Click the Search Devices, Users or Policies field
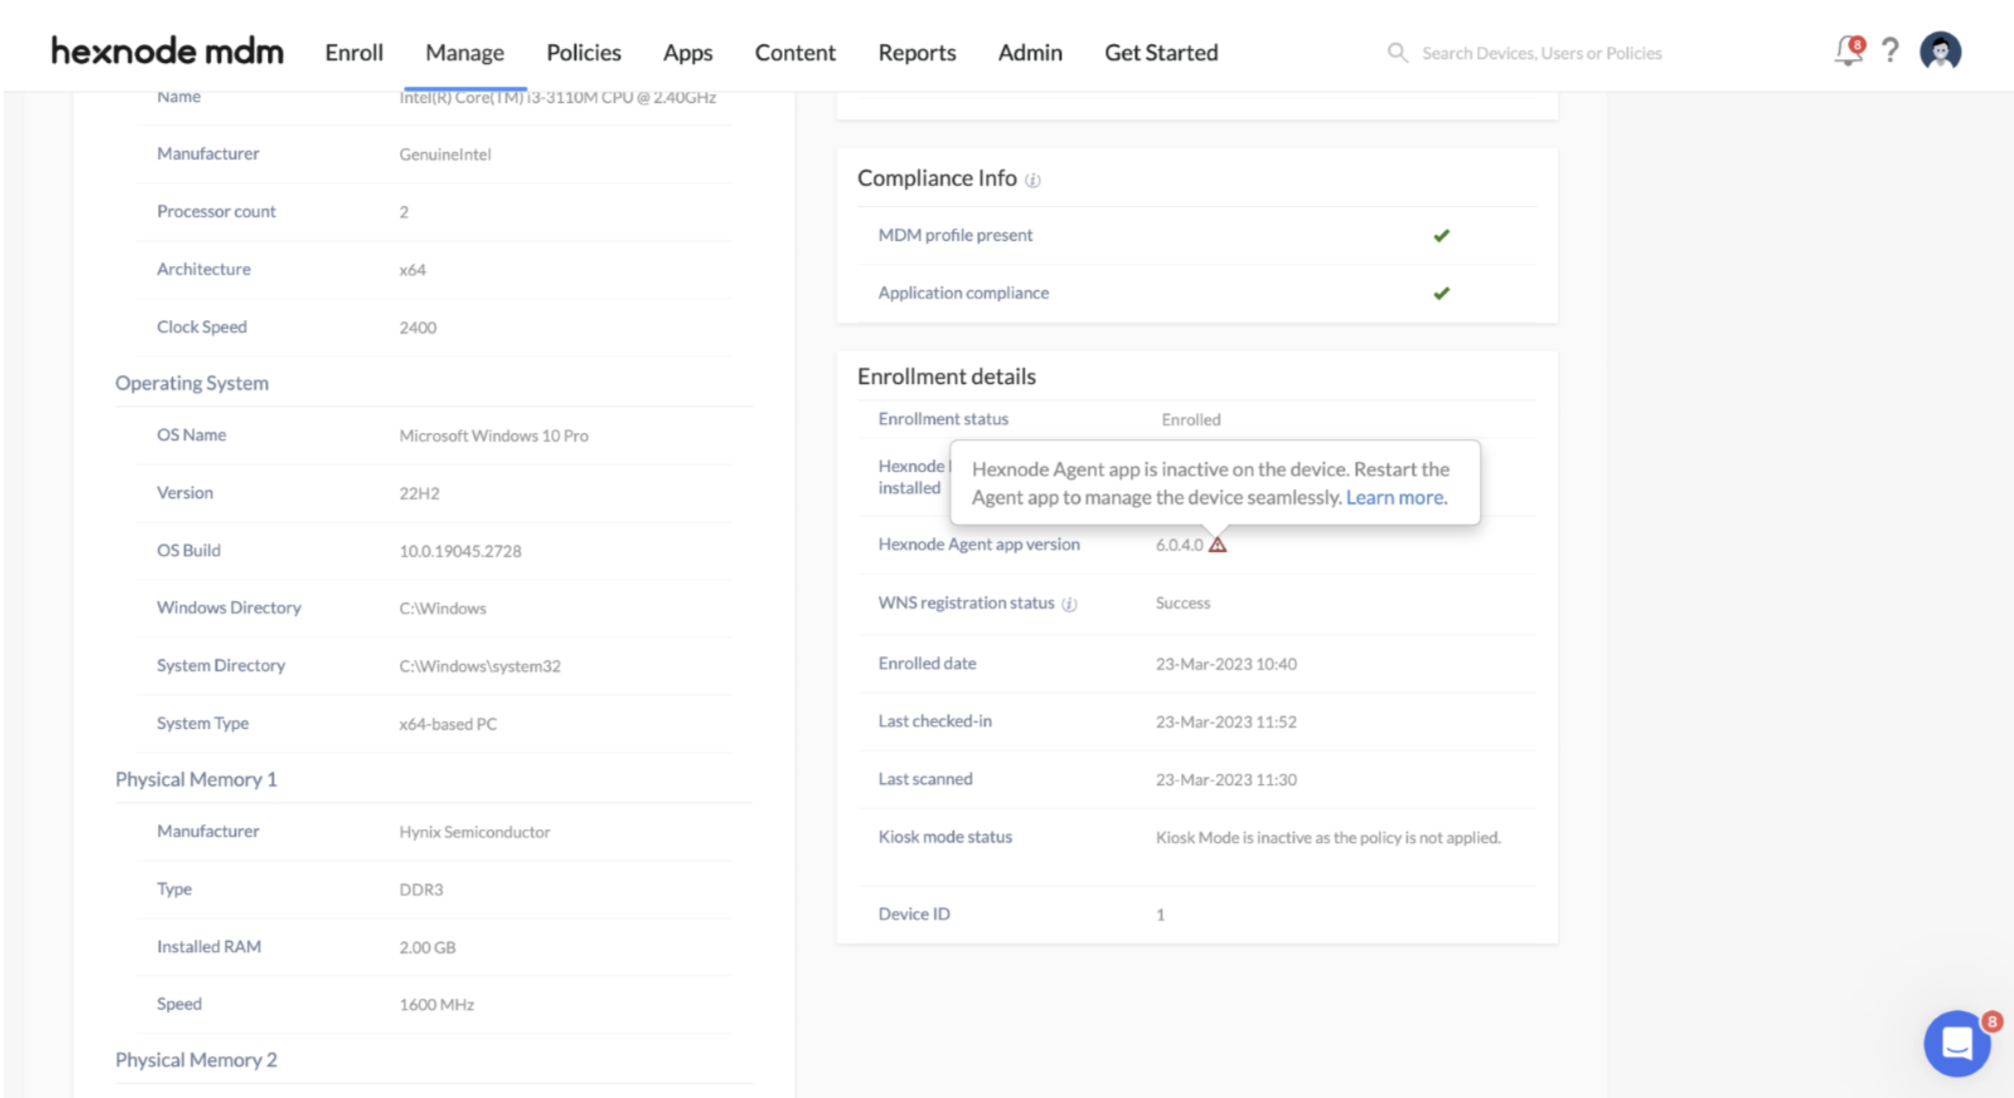 1541,53
